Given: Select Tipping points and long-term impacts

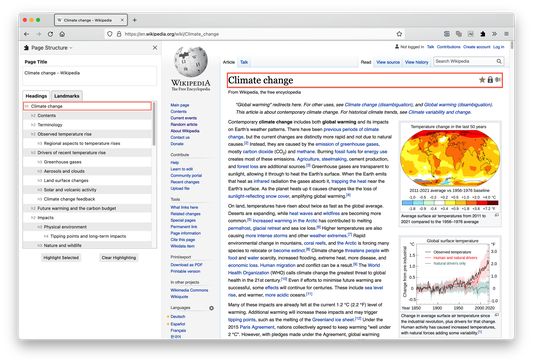Looking at the screenshot, I should pyautogui.click(x=87, y=236).
